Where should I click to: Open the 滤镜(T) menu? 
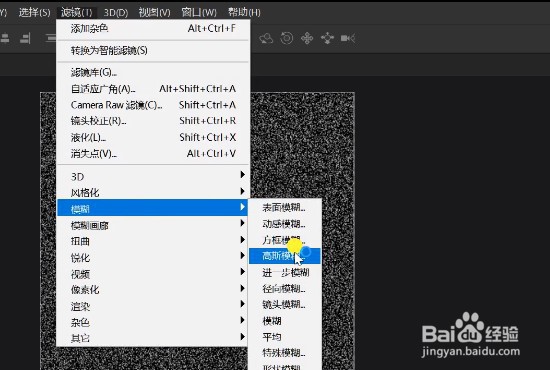pos(76,12)
